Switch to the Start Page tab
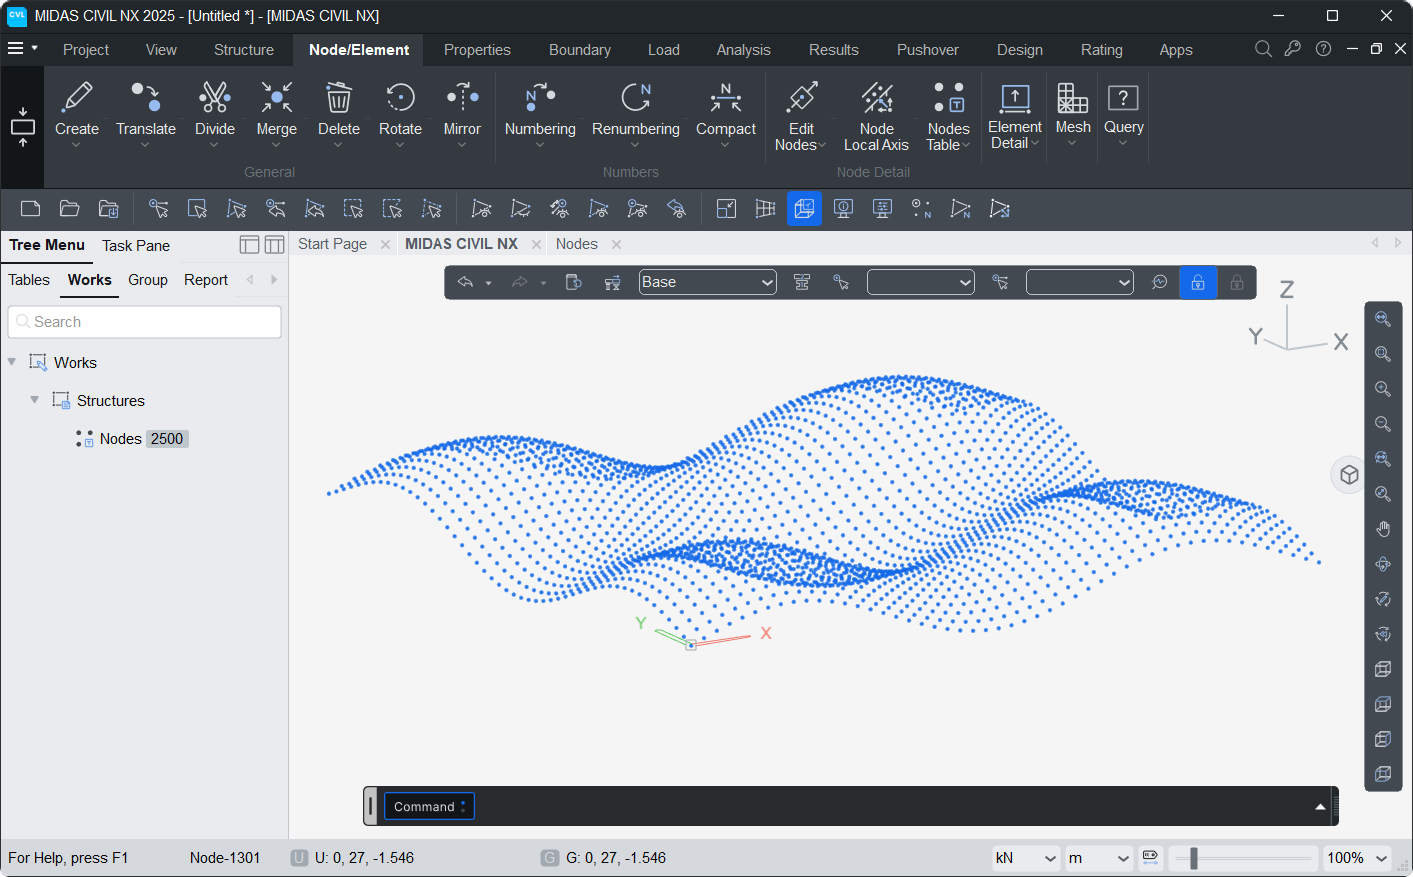 (x=332, y=244)
